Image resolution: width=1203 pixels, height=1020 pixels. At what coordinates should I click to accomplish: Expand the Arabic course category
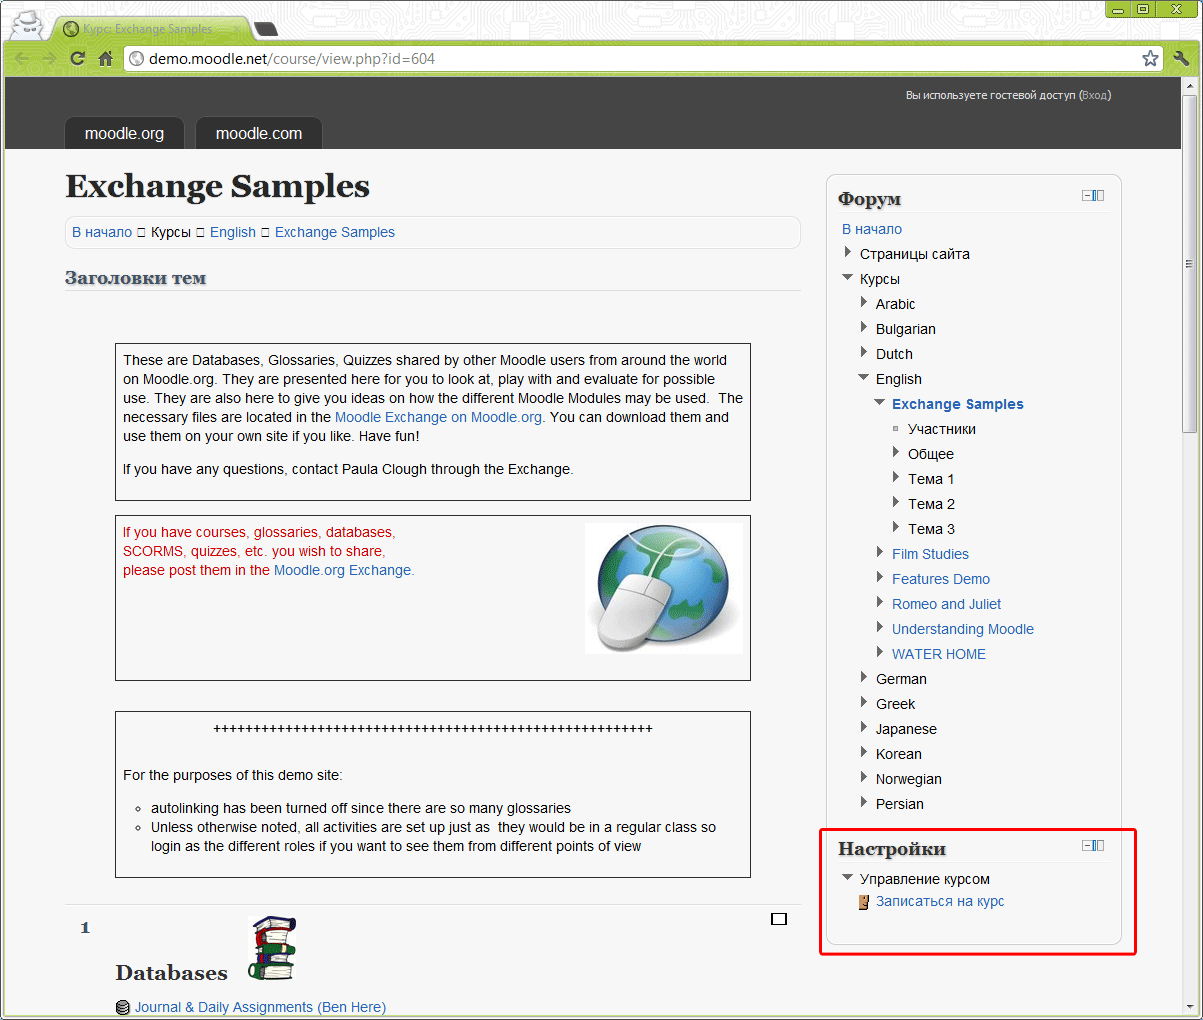[x=864, y=303]
